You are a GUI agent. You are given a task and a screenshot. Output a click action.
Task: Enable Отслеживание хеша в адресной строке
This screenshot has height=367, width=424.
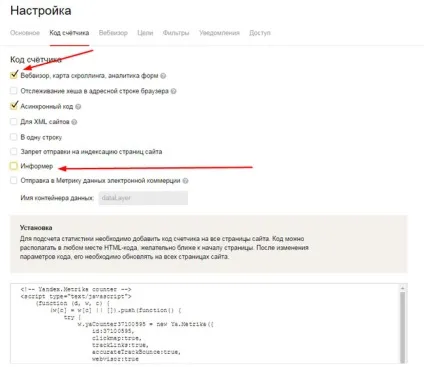pyautogui.click(x=14, y=91)
